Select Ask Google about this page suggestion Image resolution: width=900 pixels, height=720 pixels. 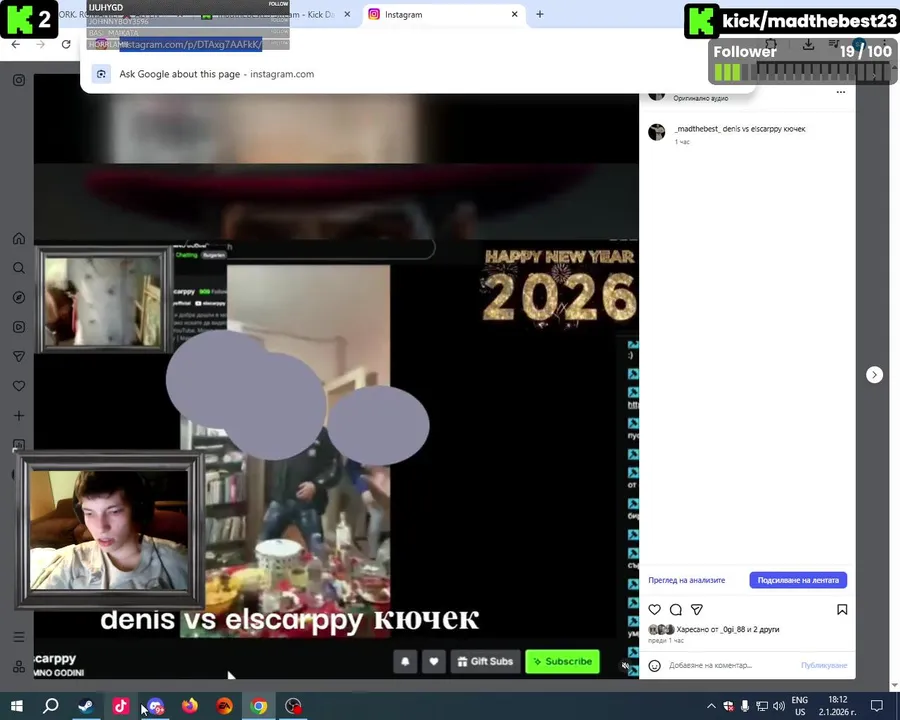coord(216,74)
